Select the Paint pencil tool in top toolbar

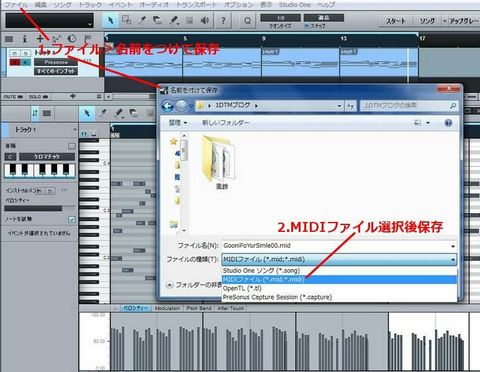point(174,21)
